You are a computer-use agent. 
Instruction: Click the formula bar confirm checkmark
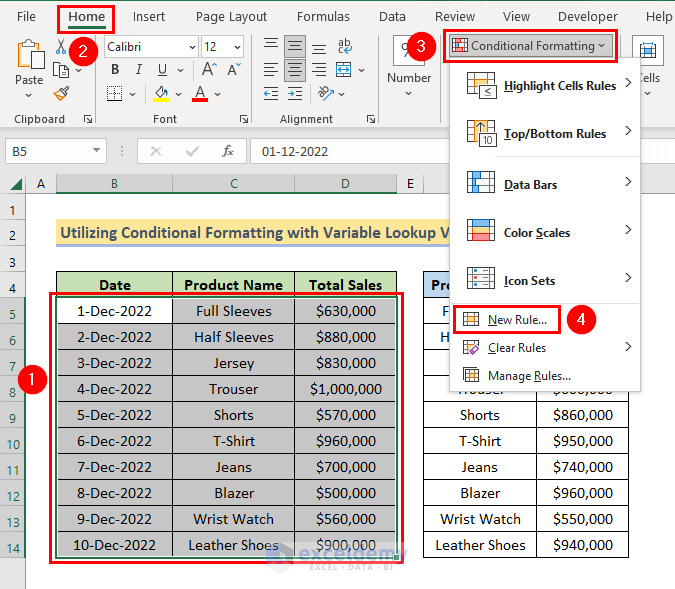[192, 151]
